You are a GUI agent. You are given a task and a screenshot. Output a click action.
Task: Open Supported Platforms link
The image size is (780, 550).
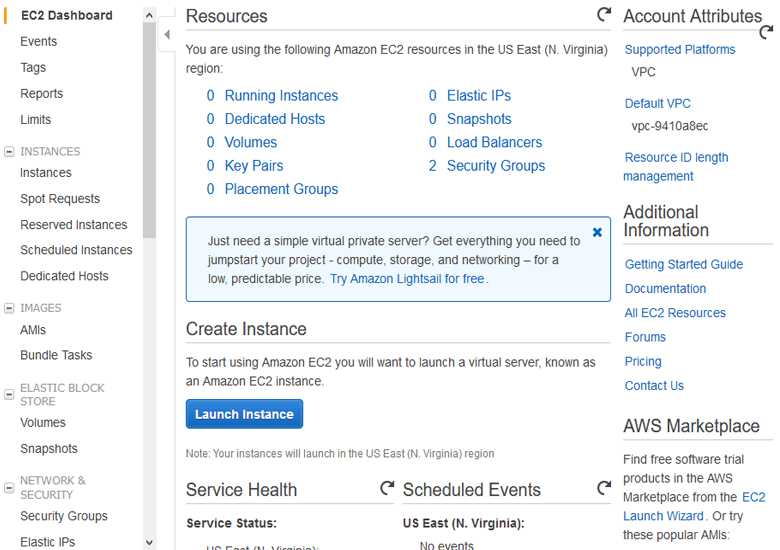(680, 50)
